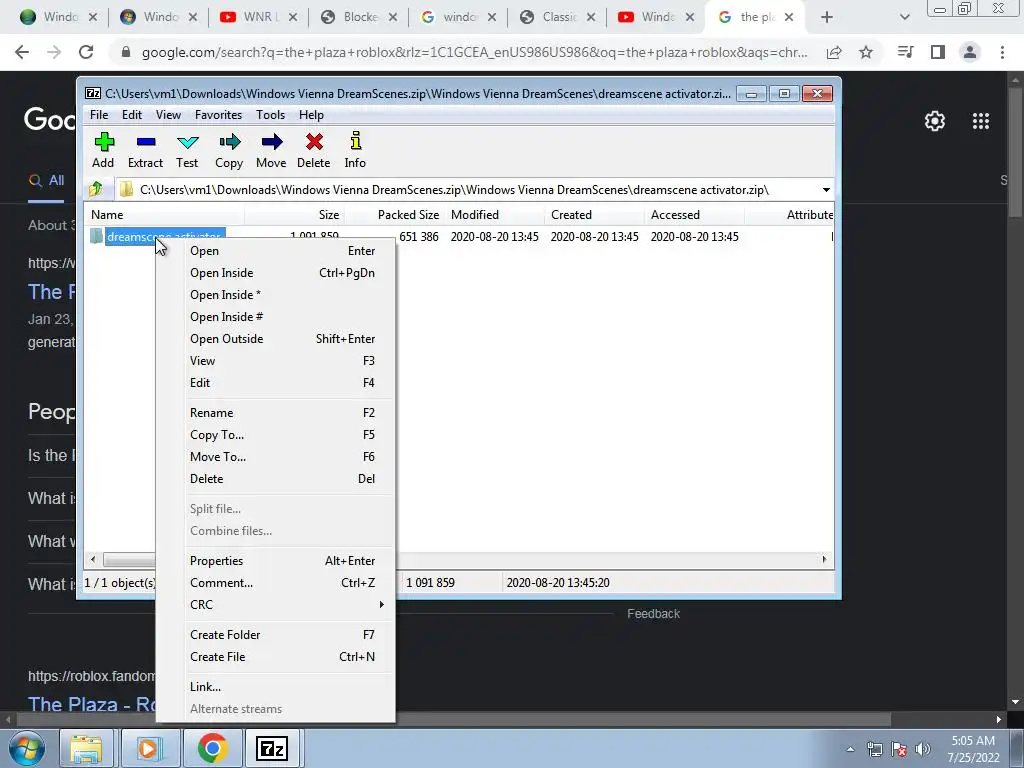Click right arrow of 7-Zip horizontal scrollbar
The height and width of the screenshot is (768, 1024).
824,560
